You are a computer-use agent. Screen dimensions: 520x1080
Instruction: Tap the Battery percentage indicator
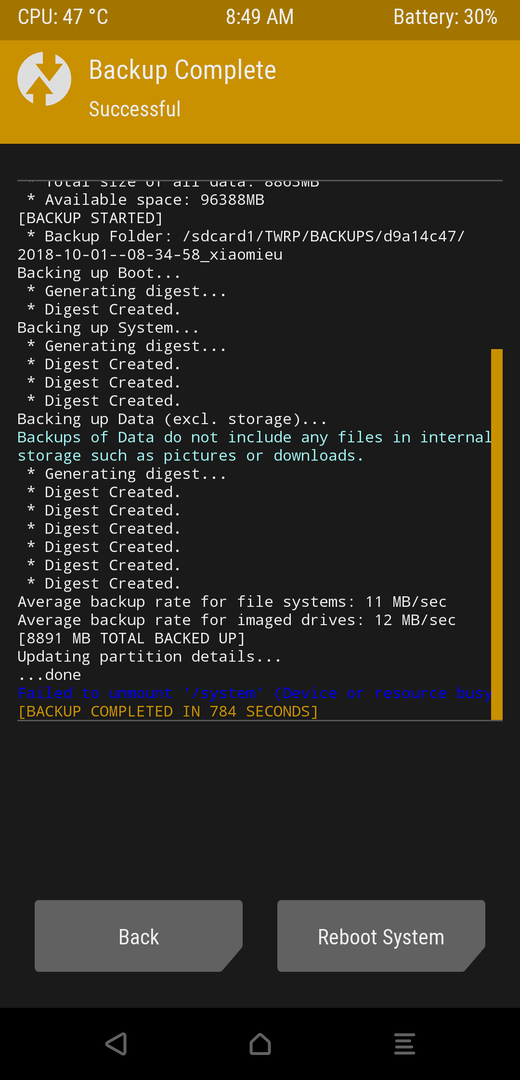[x=445, y=17]
